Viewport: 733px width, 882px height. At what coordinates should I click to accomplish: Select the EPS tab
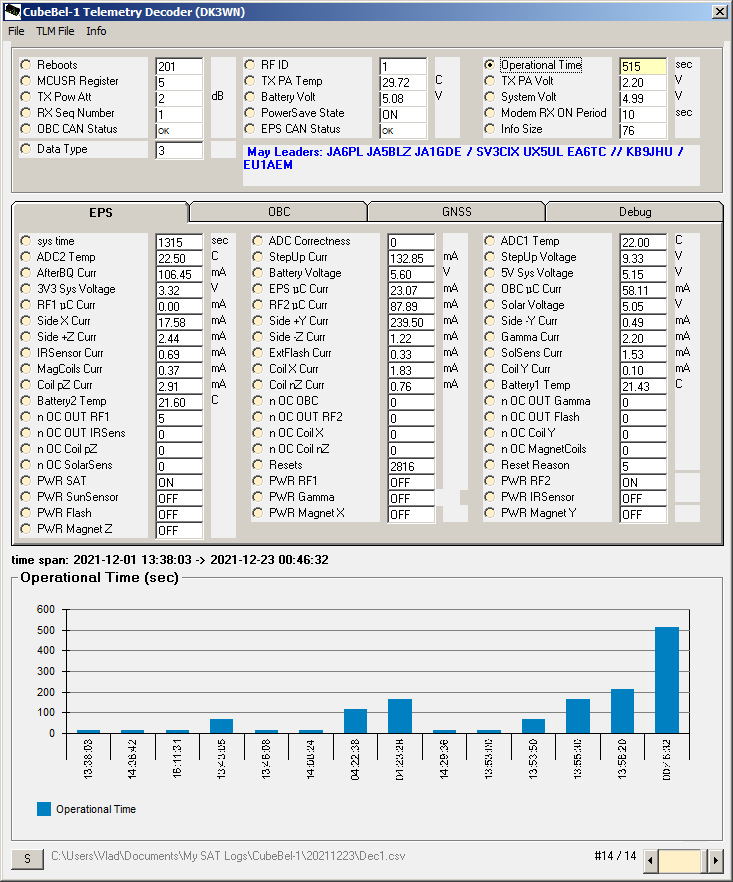coord(100,213)
